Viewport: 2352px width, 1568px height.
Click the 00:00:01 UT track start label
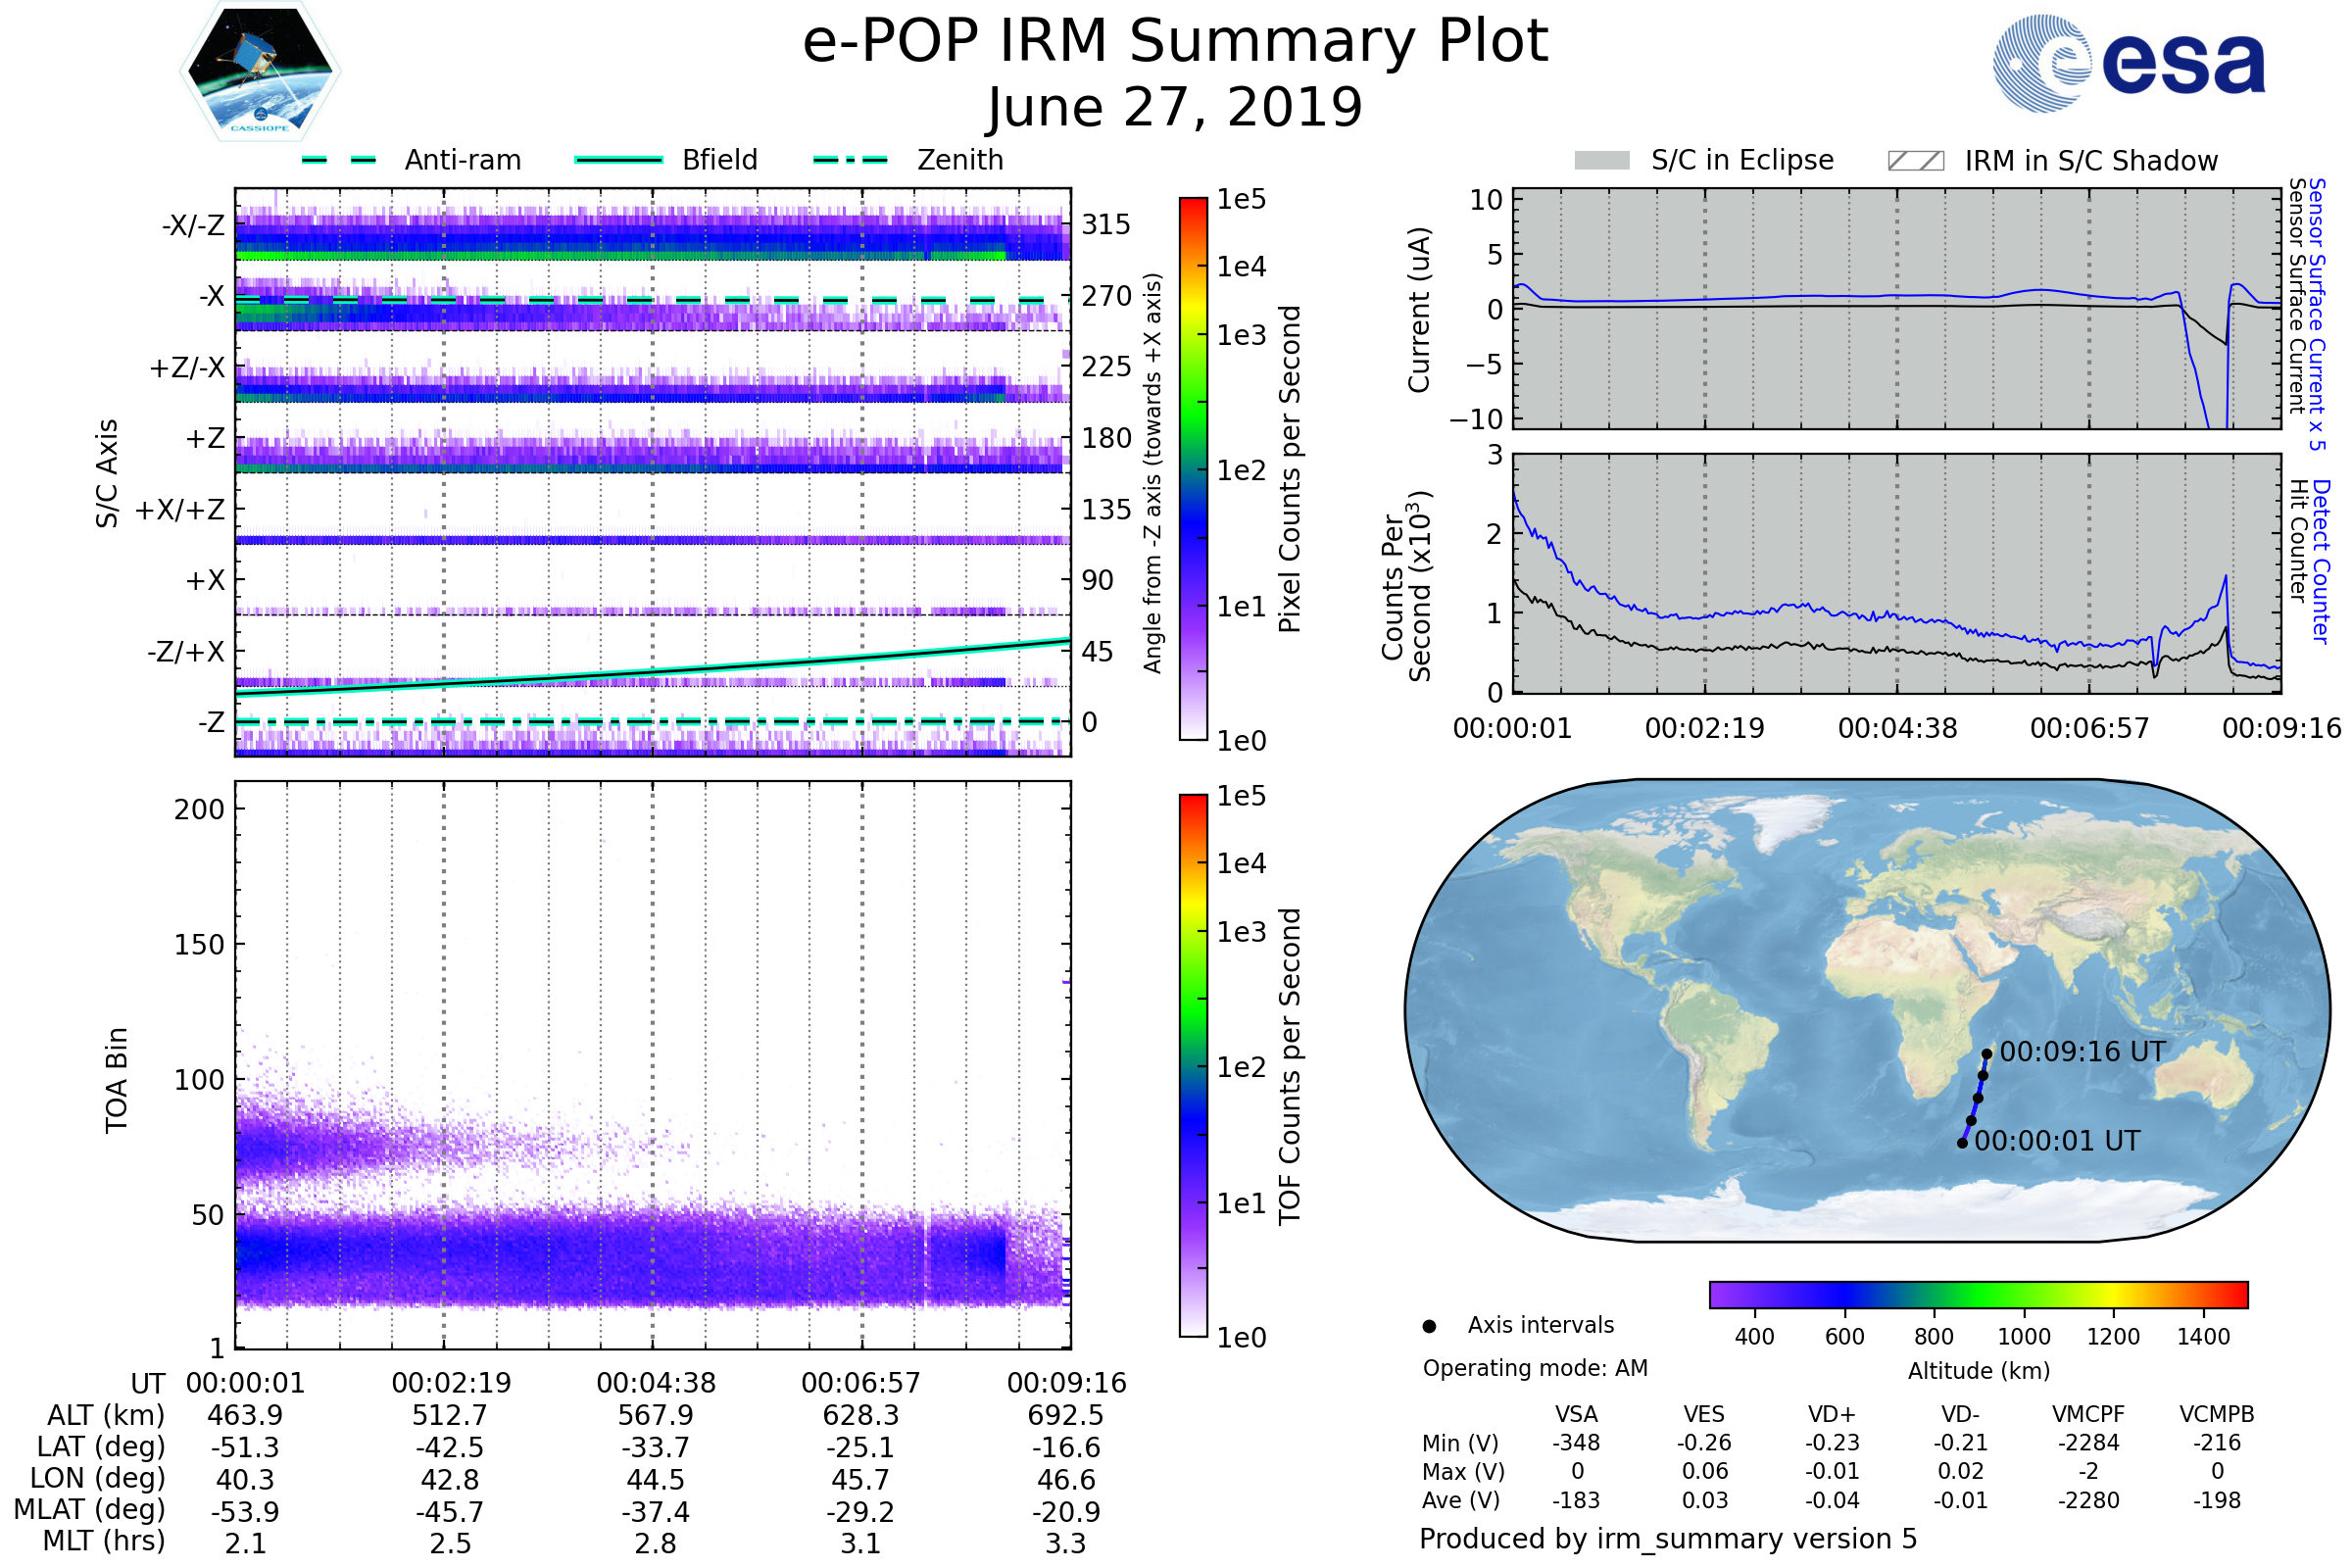point(2057,1141)
